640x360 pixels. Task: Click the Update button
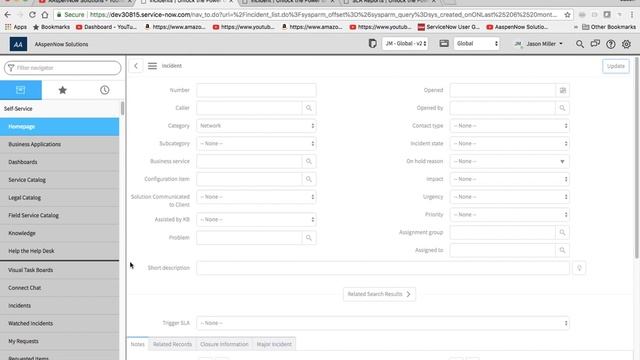[616, 66]
